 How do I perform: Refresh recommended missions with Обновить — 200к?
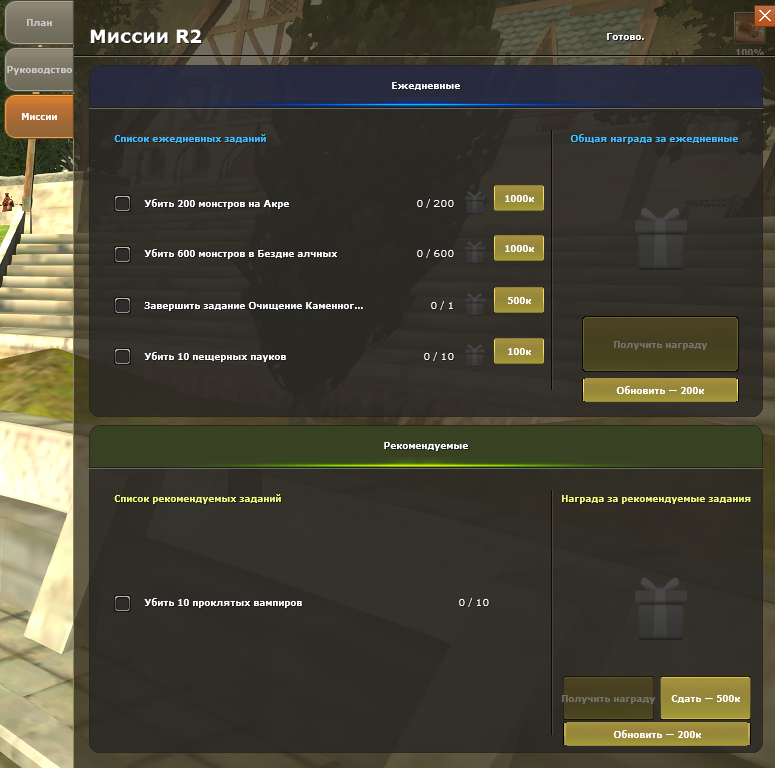point(657,734)
